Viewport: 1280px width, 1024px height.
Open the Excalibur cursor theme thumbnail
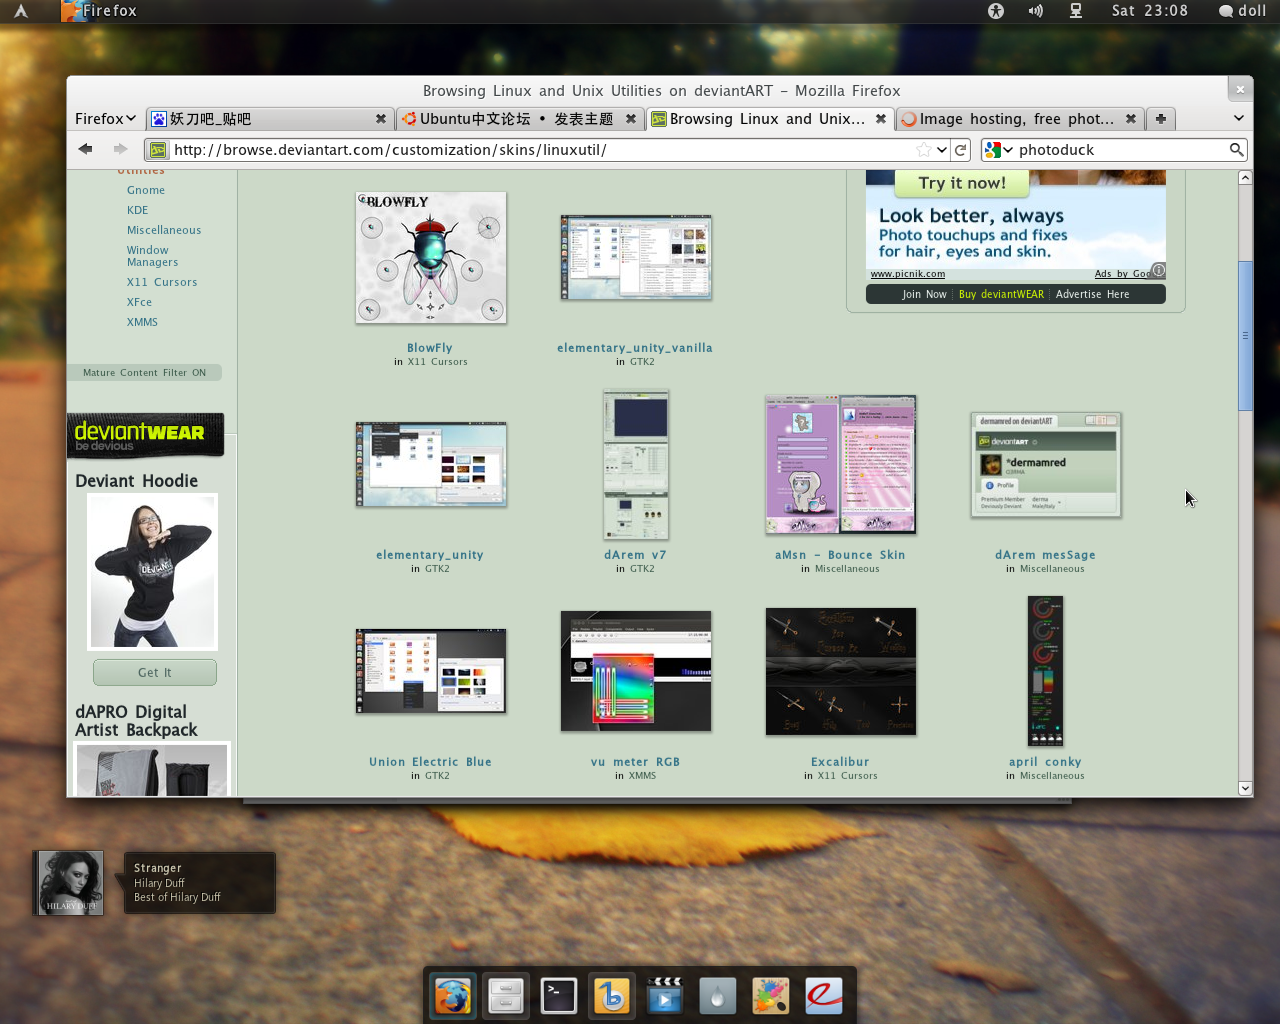click(841, 671)
